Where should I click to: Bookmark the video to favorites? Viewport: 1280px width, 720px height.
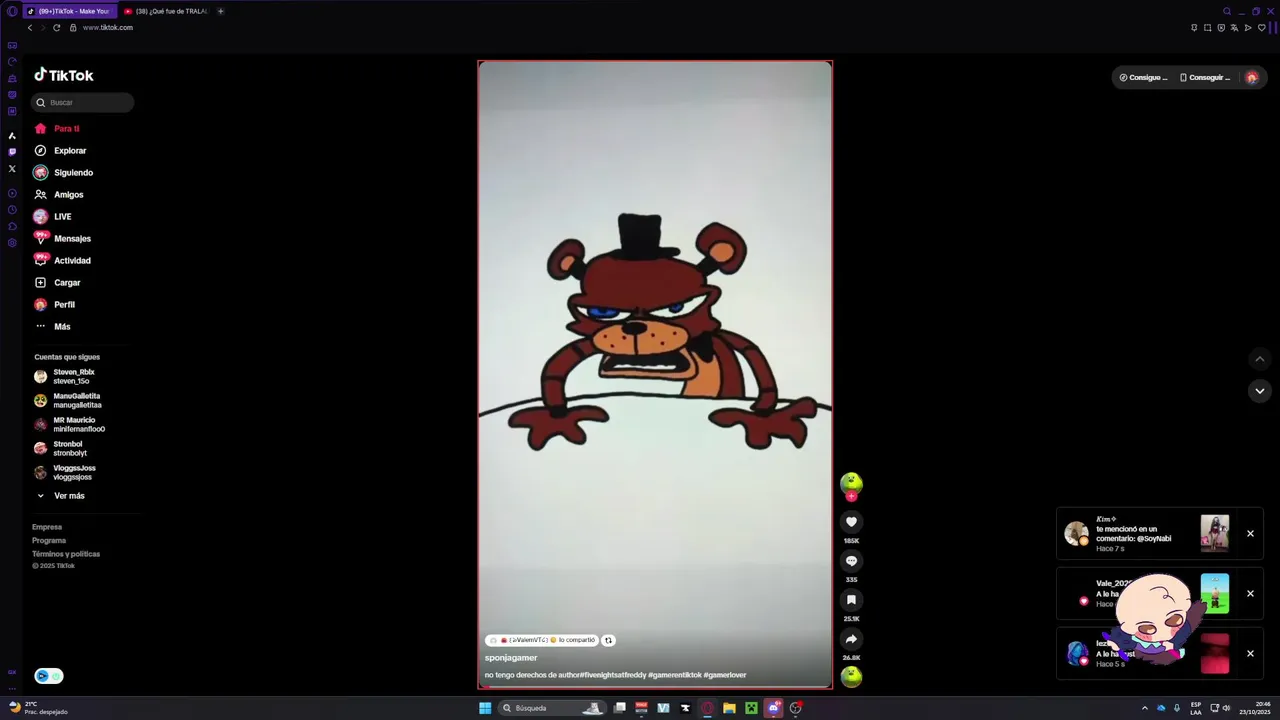coord(851,600)
